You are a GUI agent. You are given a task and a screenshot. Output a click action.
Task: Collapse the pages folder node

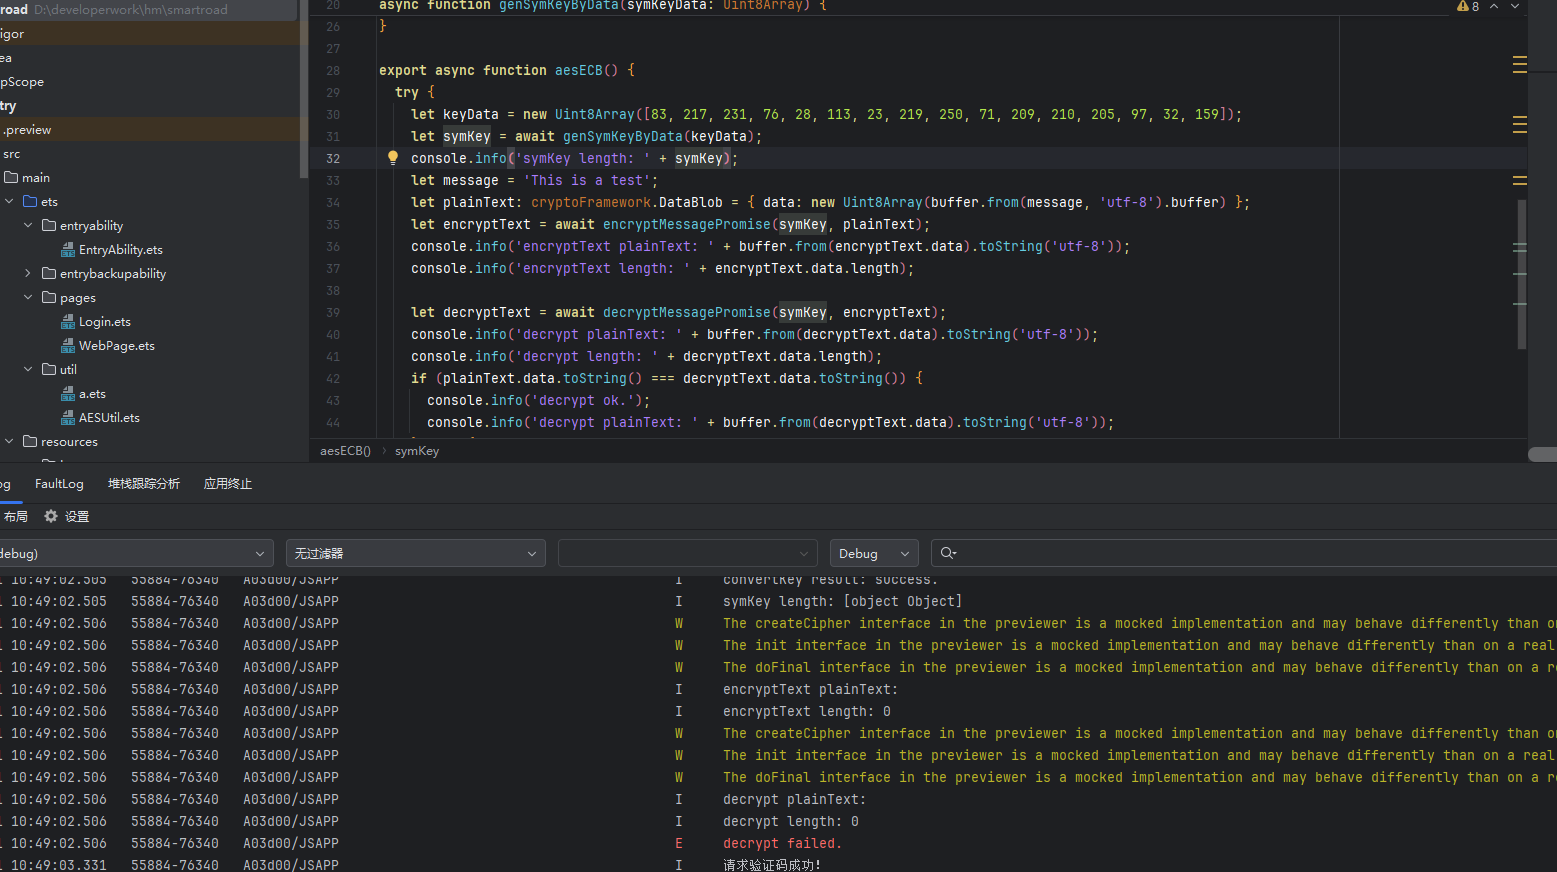click(x=28, y=298)
